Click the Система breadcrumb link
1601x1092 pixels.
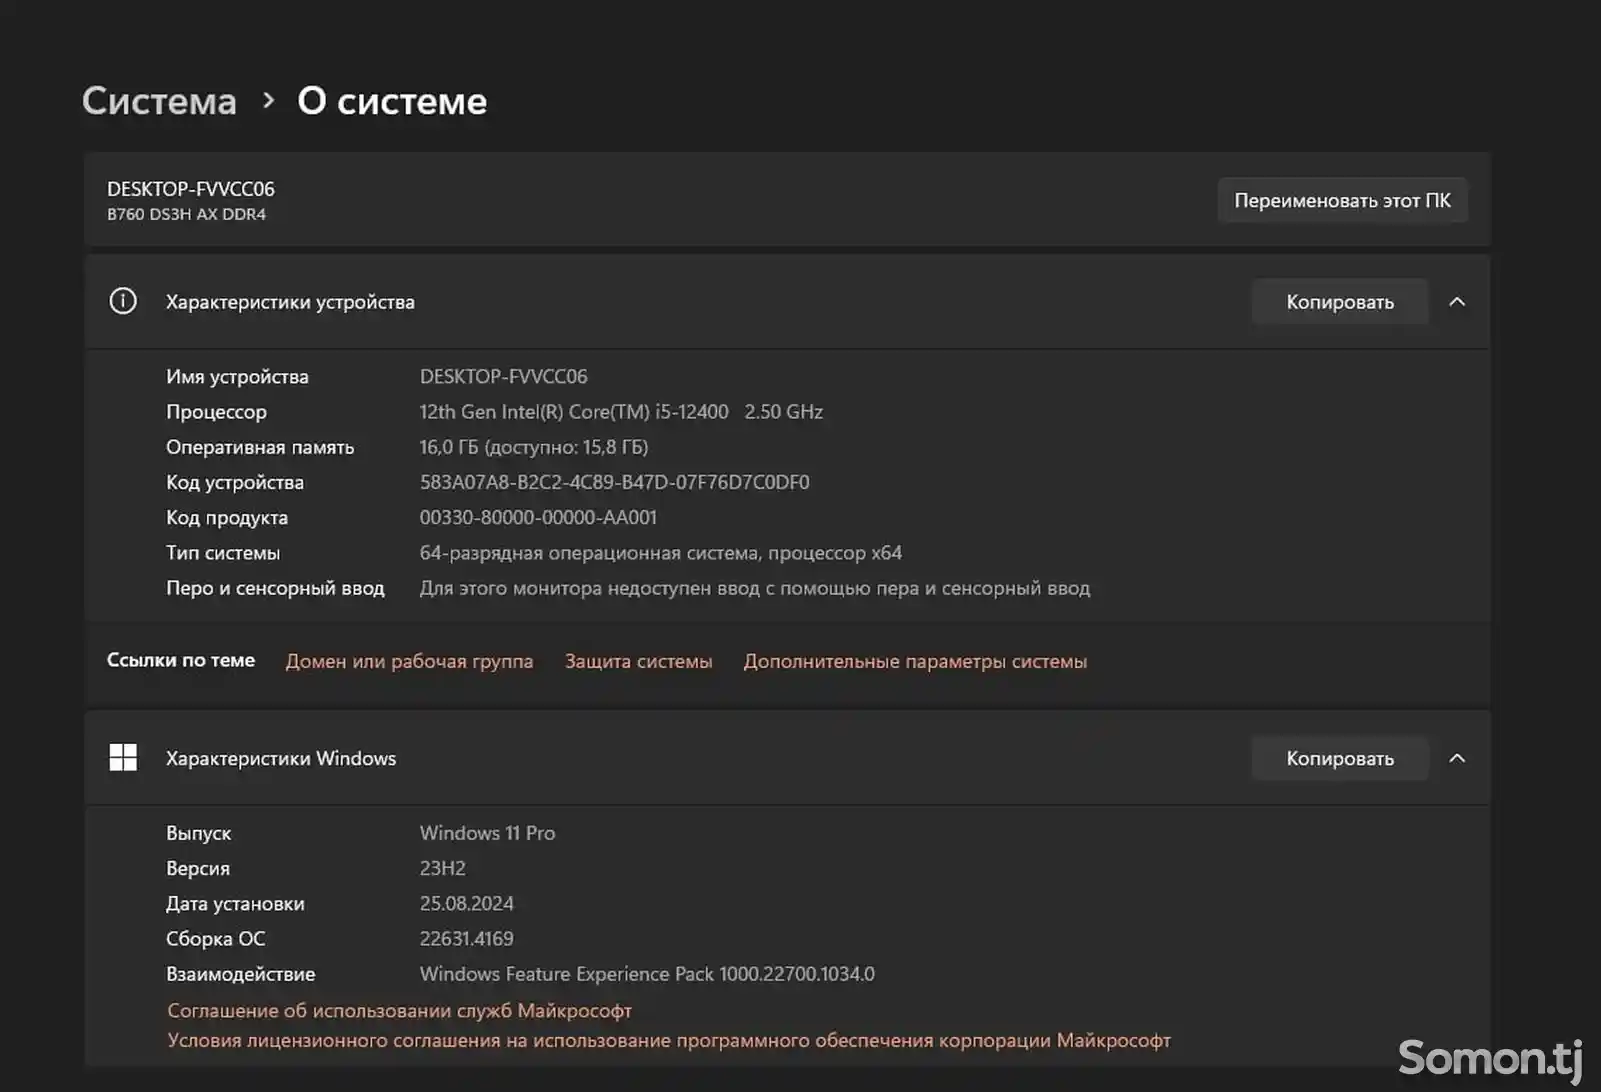tap(159, 101)
